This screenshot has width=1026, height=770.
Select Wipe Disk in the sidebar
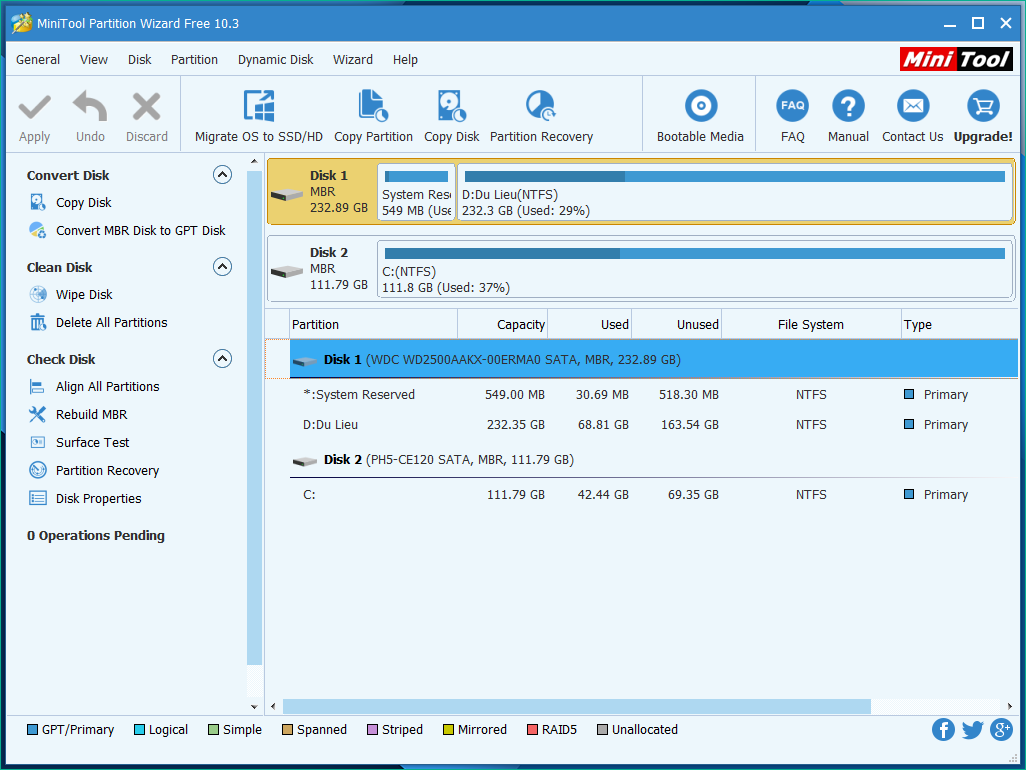pos(84,295)
